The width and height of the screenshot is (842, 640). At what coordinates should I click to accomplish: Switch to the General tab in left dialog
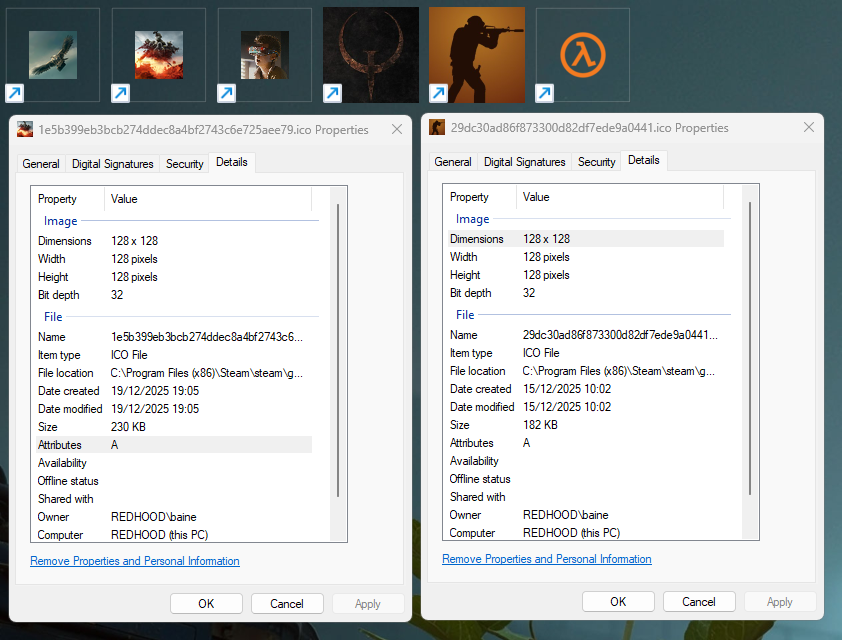[40, 163]
